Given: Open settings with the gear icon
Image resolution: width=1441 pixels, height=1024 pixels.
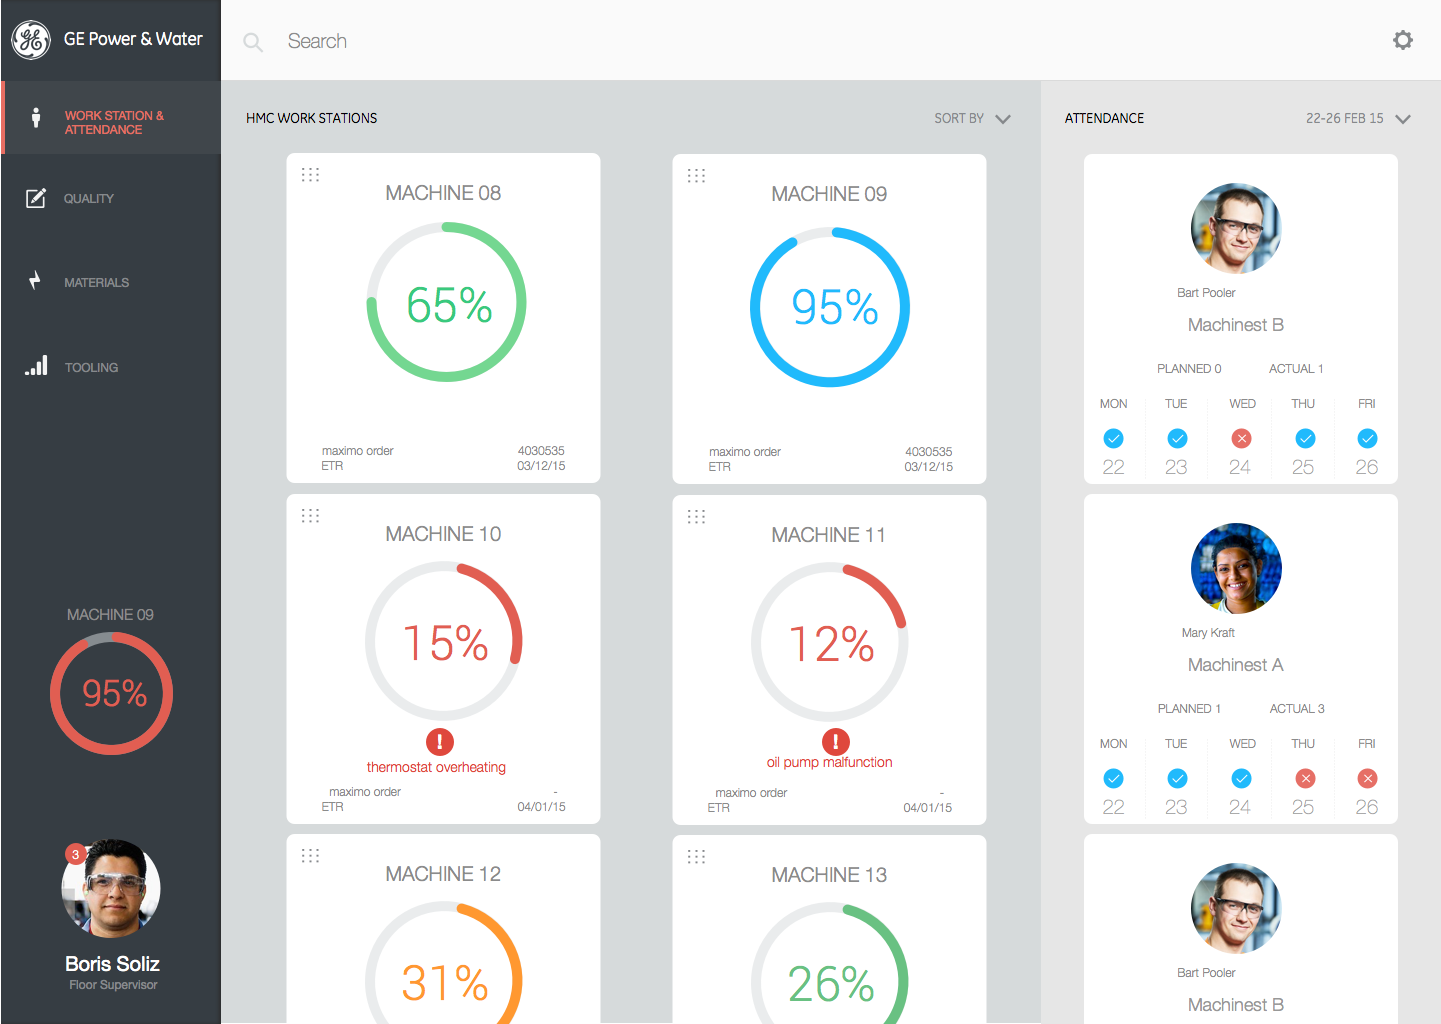Looking at the screenshot, I should click(x=1403, y=40).
